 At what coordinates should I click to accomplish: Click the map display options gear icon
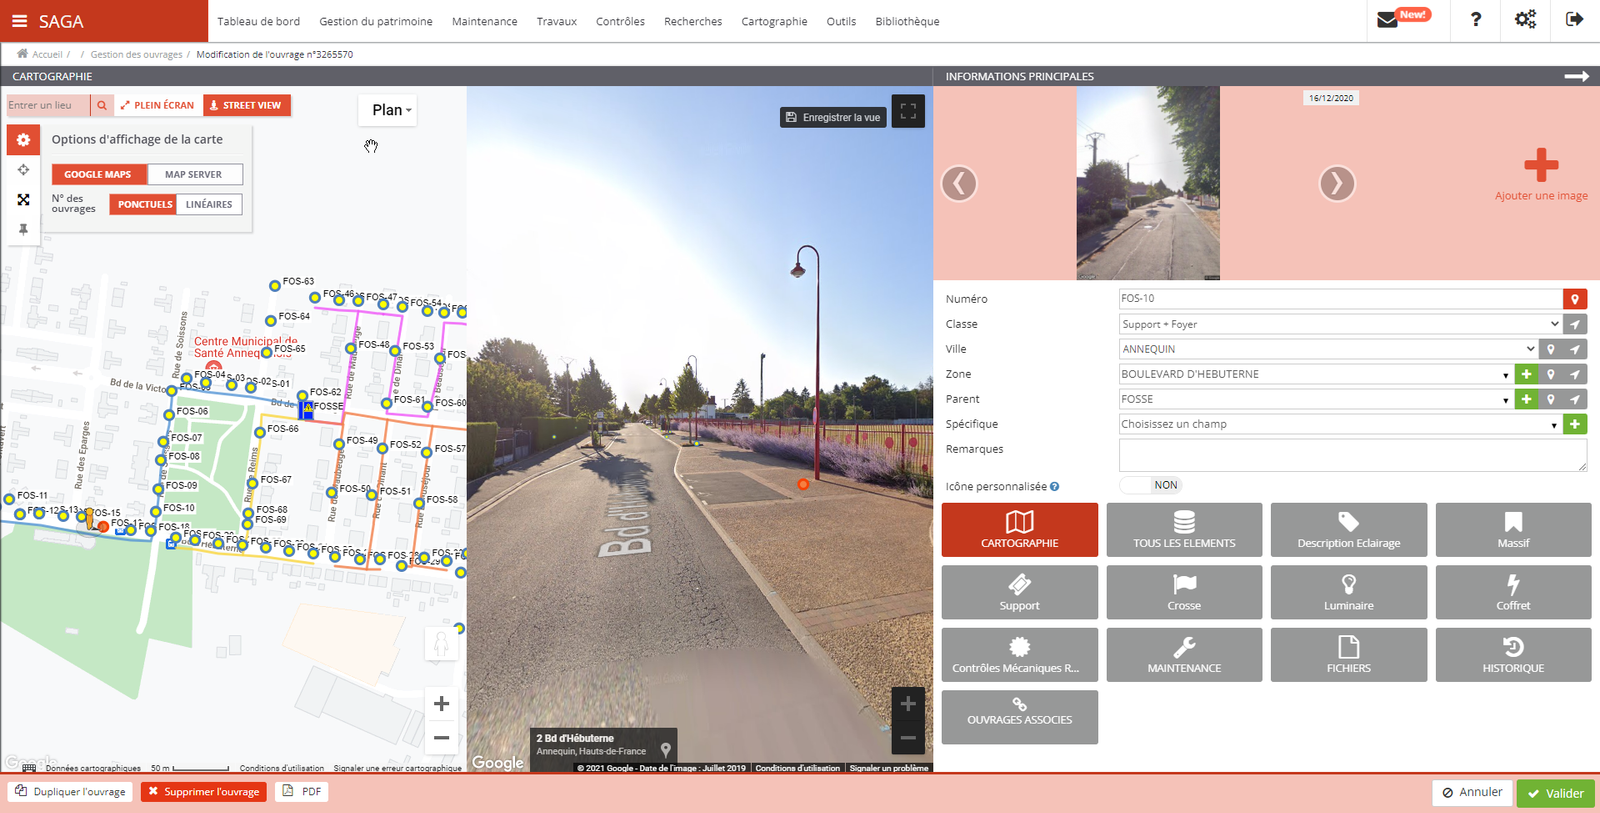23,140
